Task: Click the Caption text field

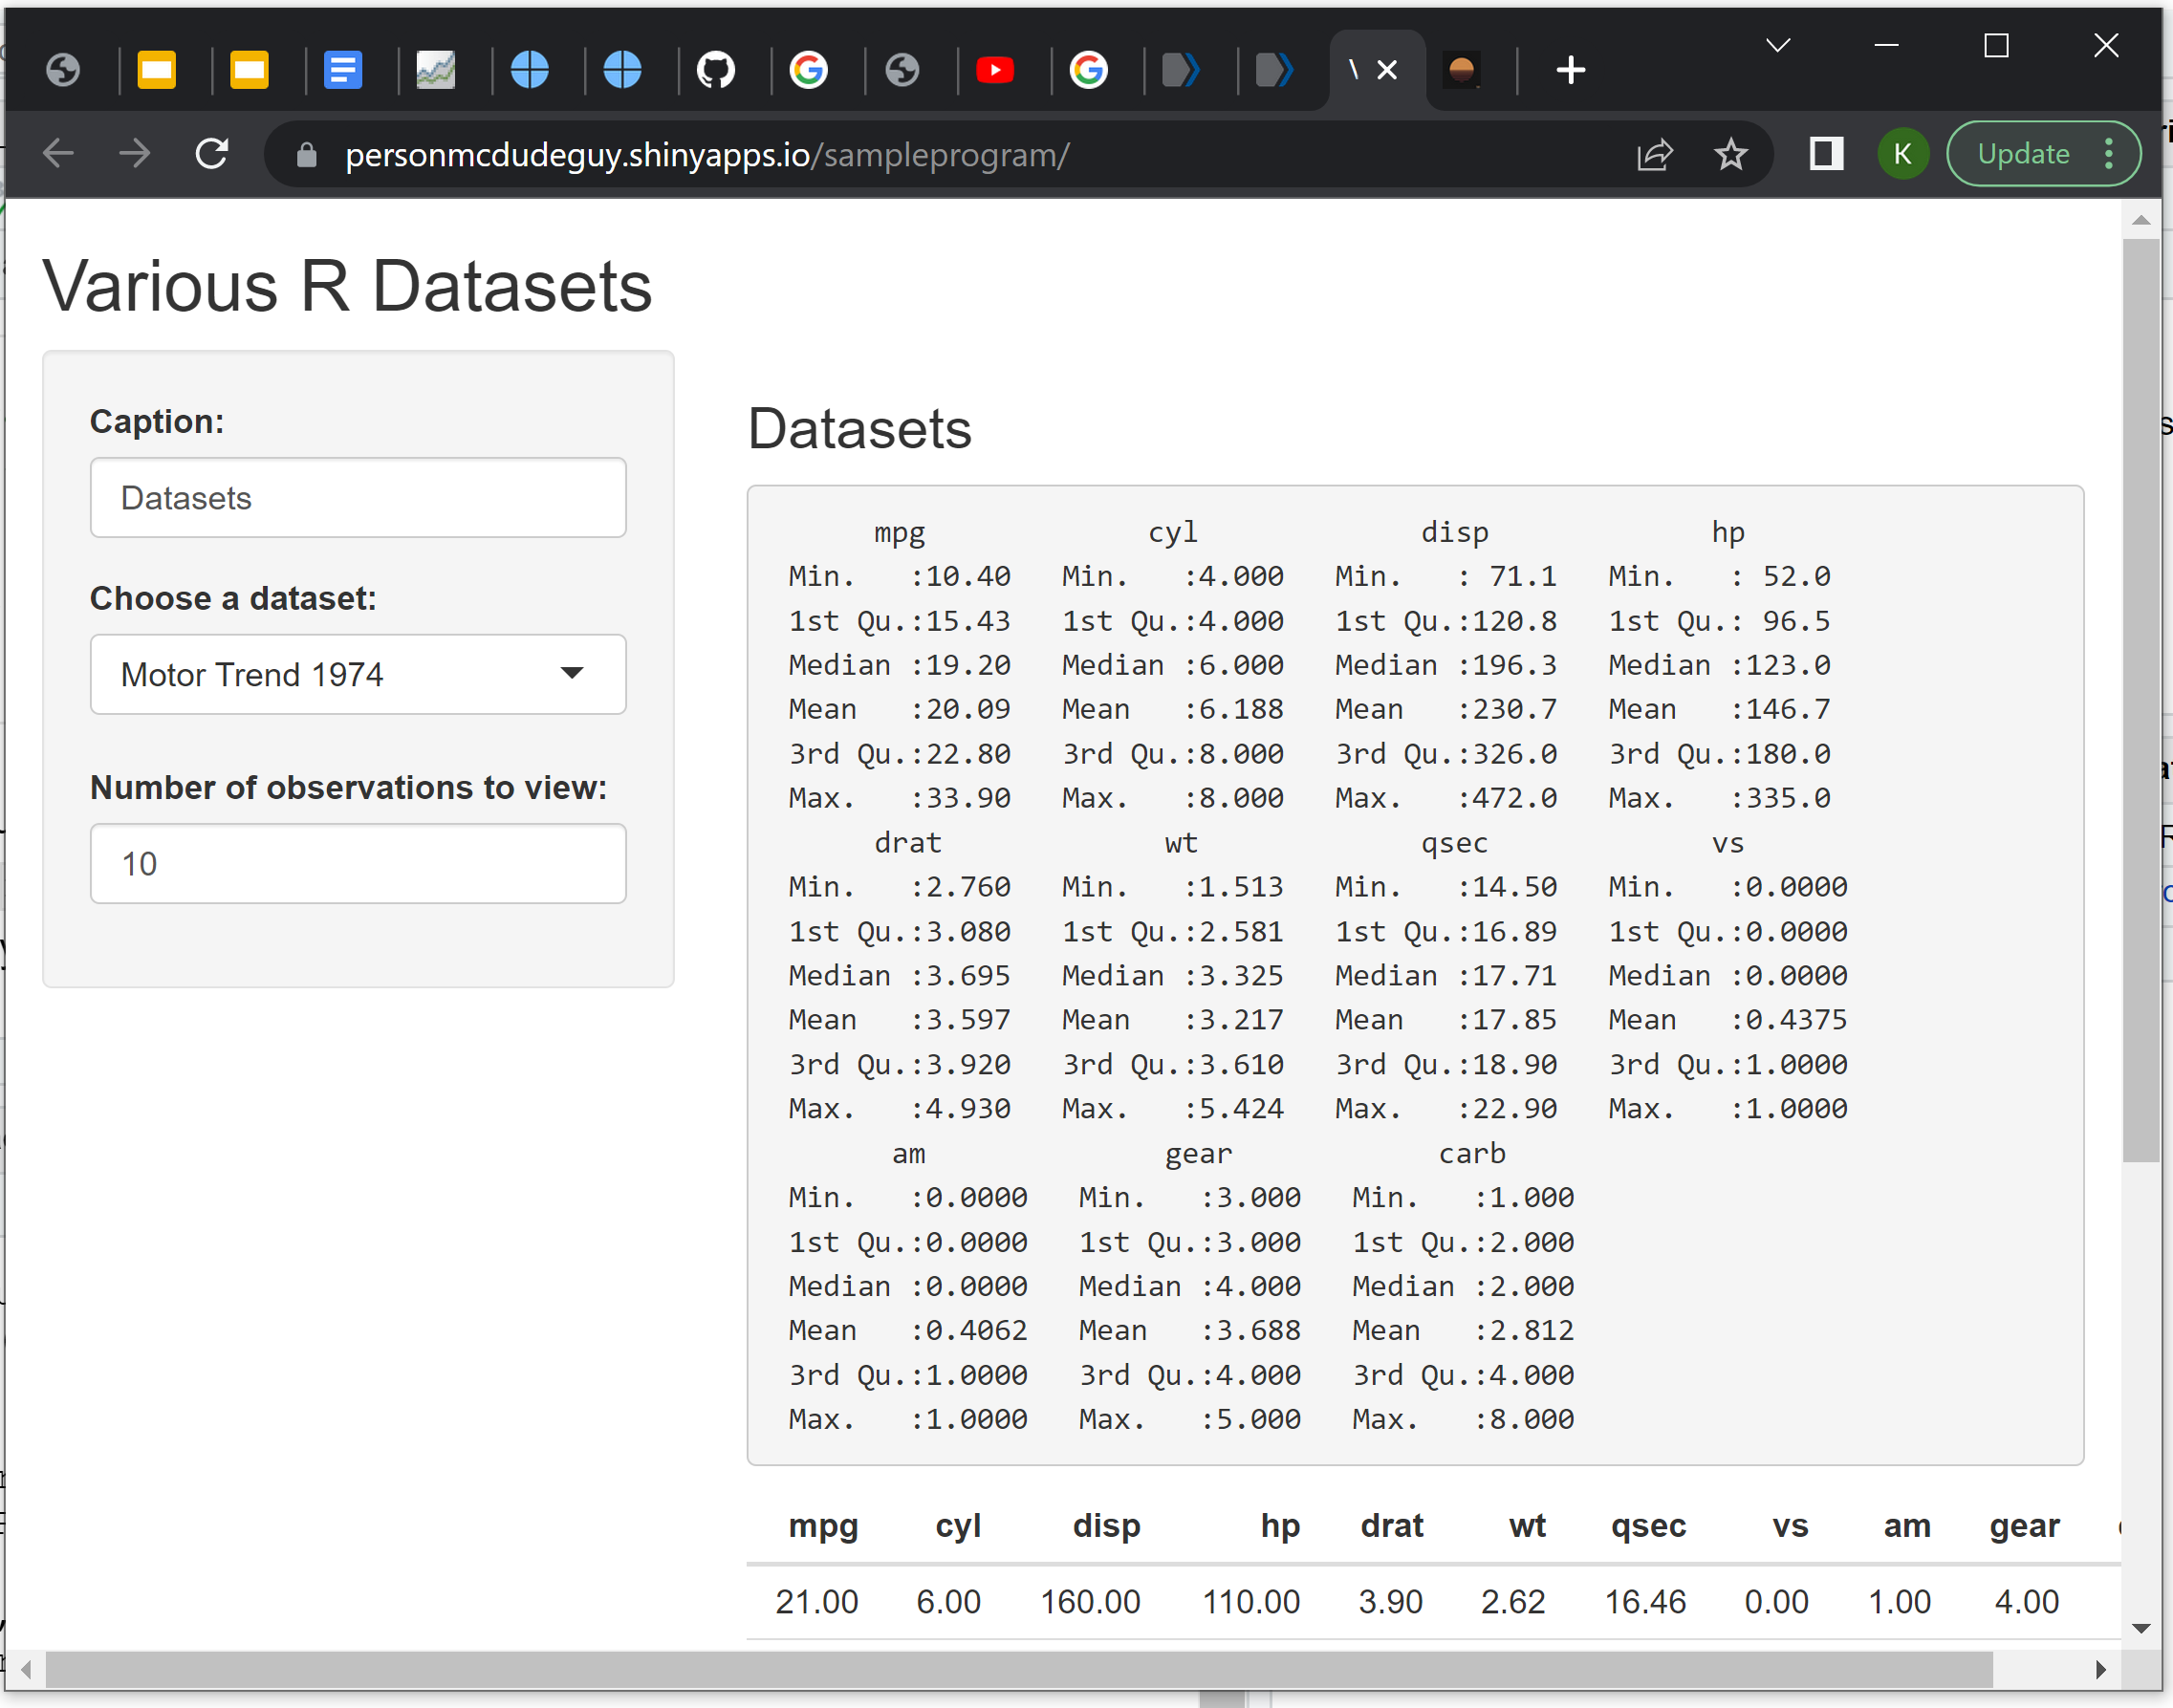Action: (x=358, y=498)
